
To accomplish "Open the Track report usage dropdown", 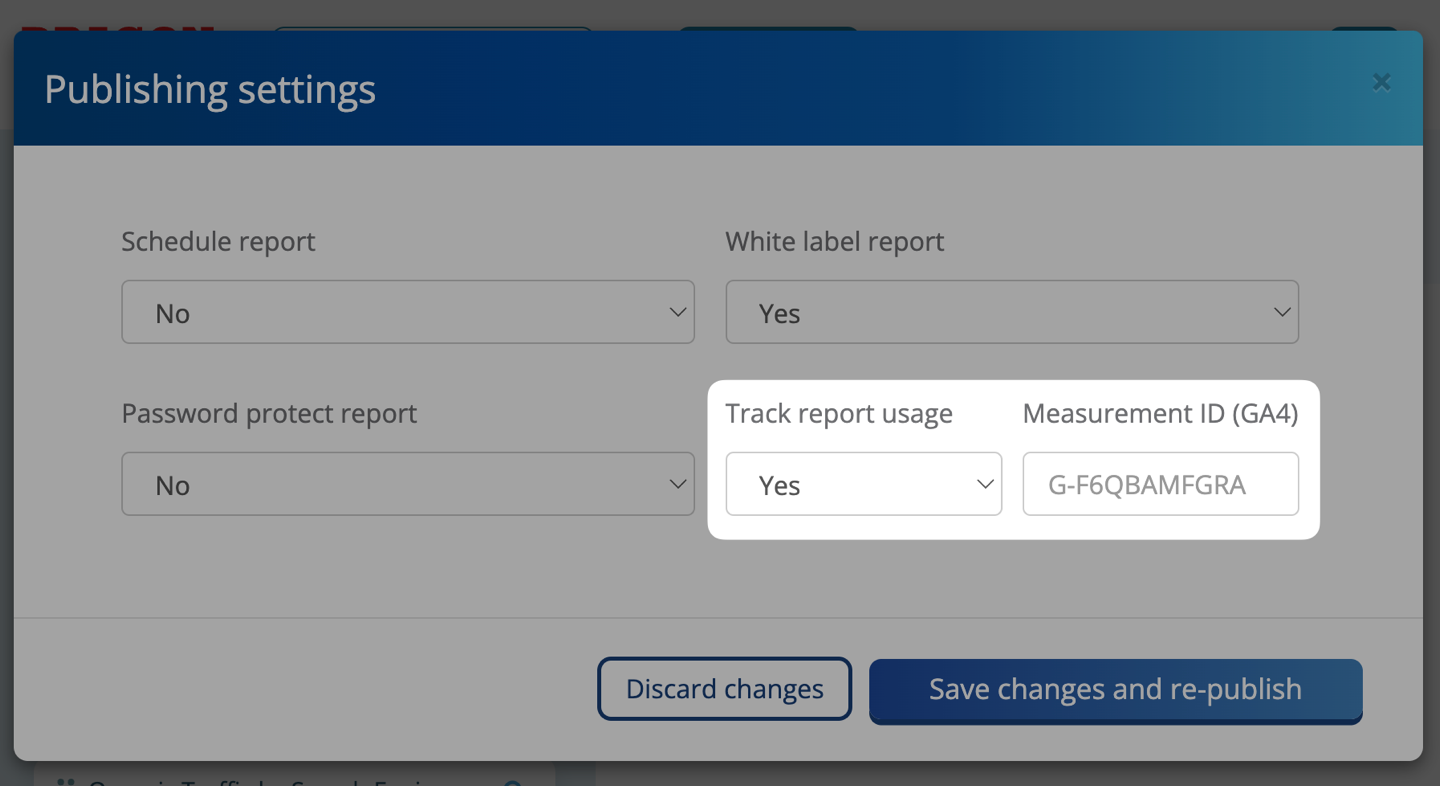I will pos(864,484).
